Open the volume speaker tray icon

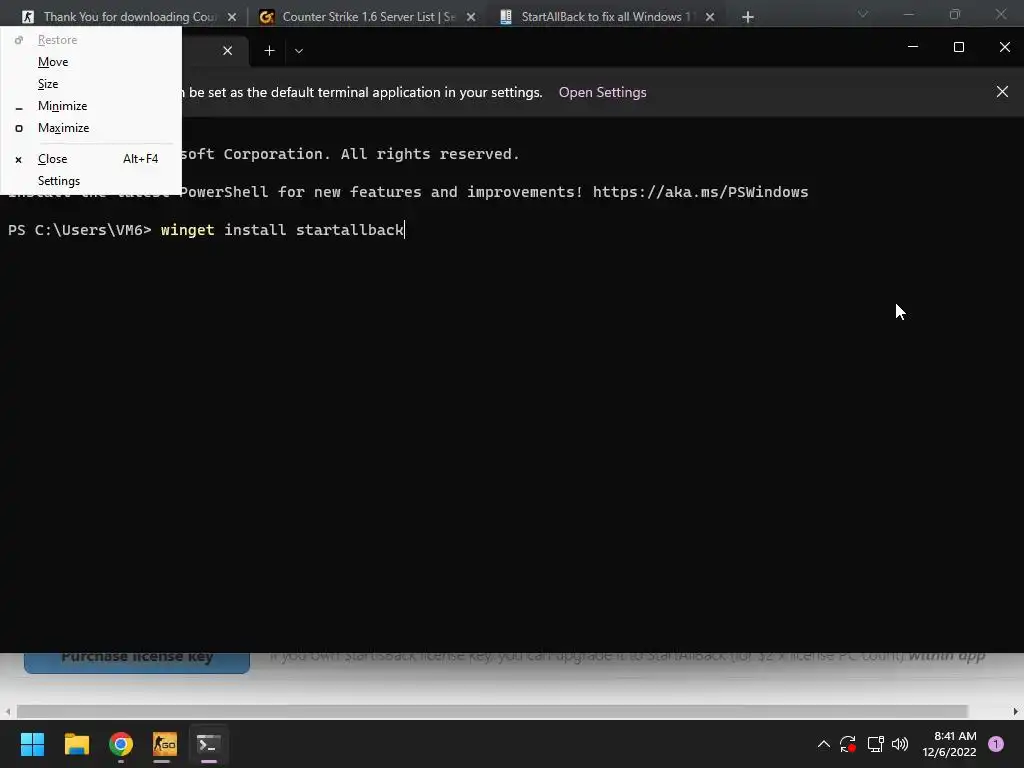(900, 744)
